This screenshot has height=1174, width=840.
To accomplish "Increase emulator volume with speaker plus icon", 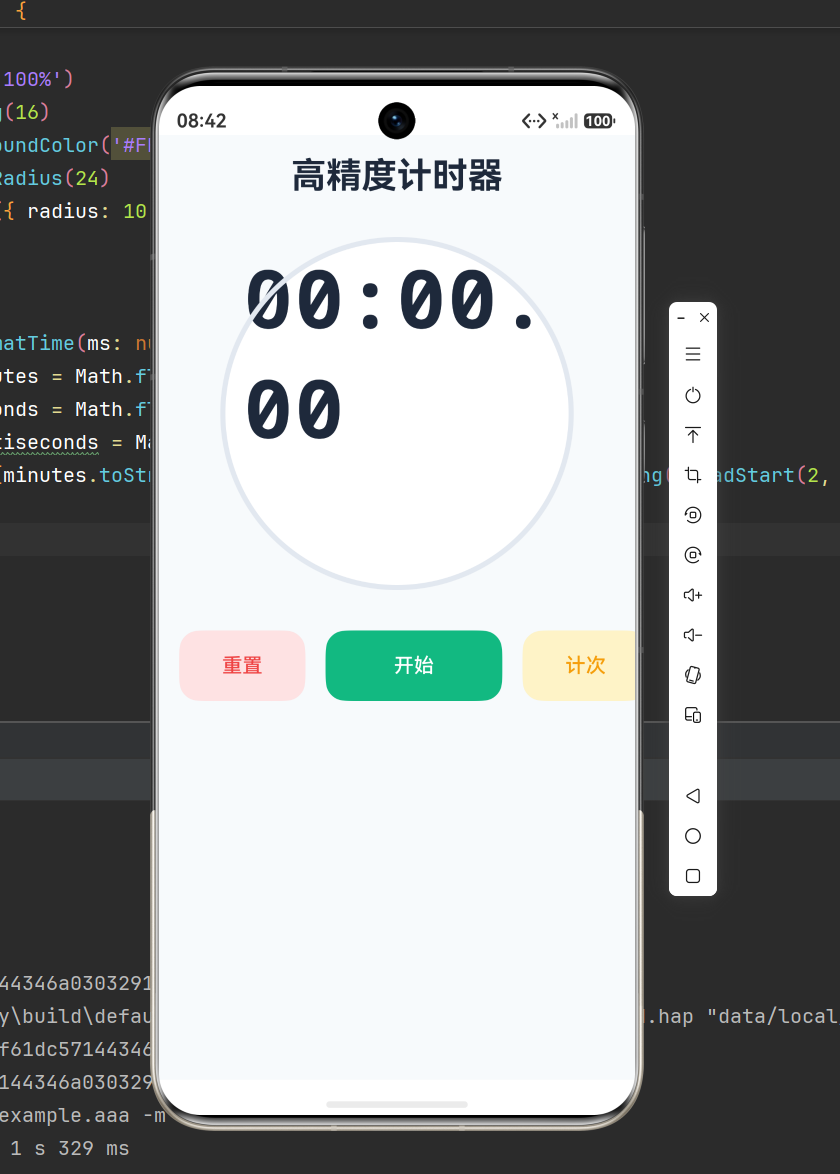I will 693,595.
